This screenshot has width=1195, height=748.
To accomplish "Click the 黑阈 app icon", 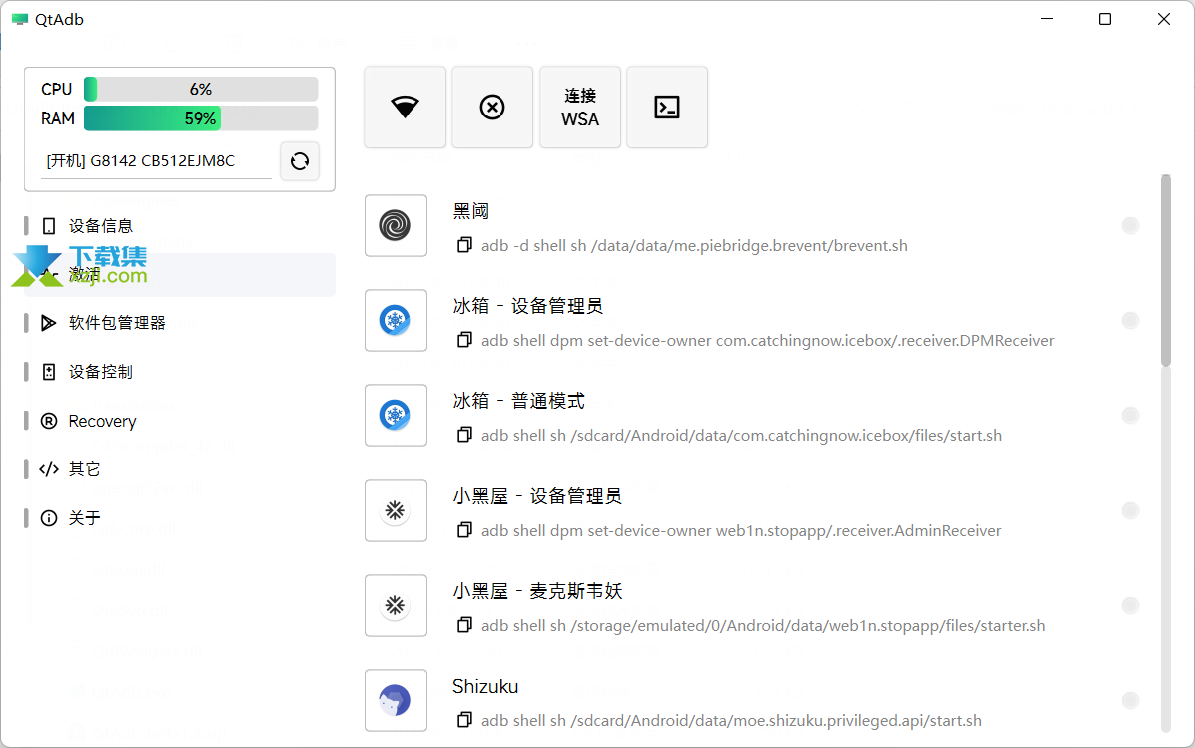I will (x=396, y=225).
